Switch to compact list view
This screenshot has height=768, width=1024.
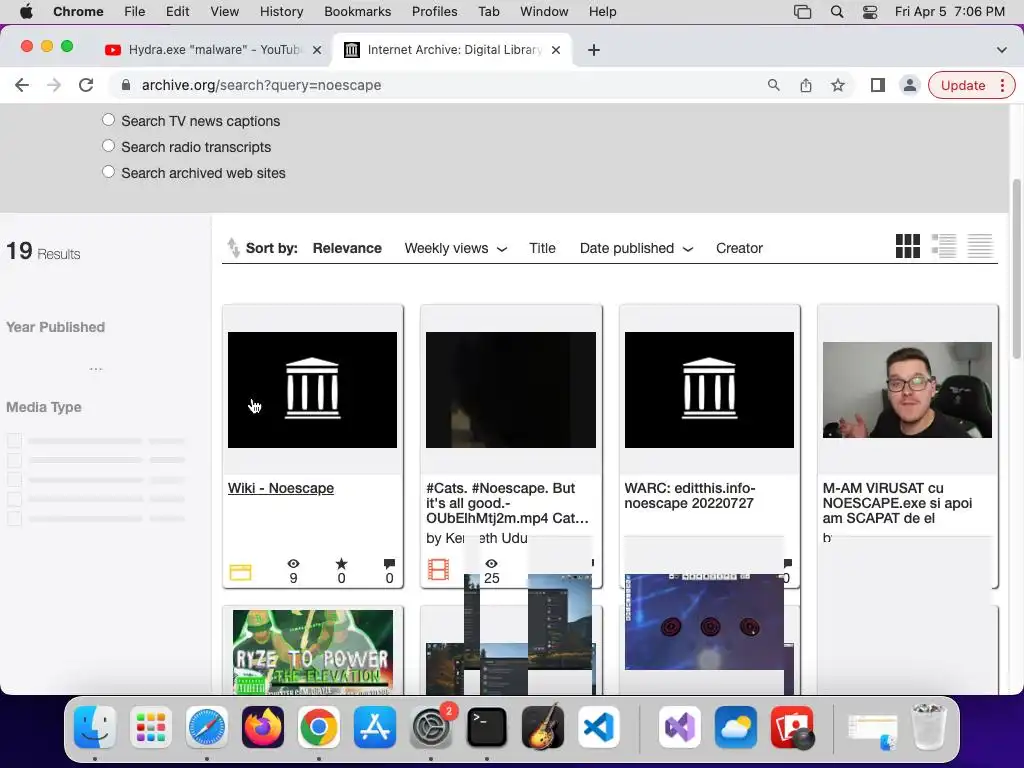(980, 246)
